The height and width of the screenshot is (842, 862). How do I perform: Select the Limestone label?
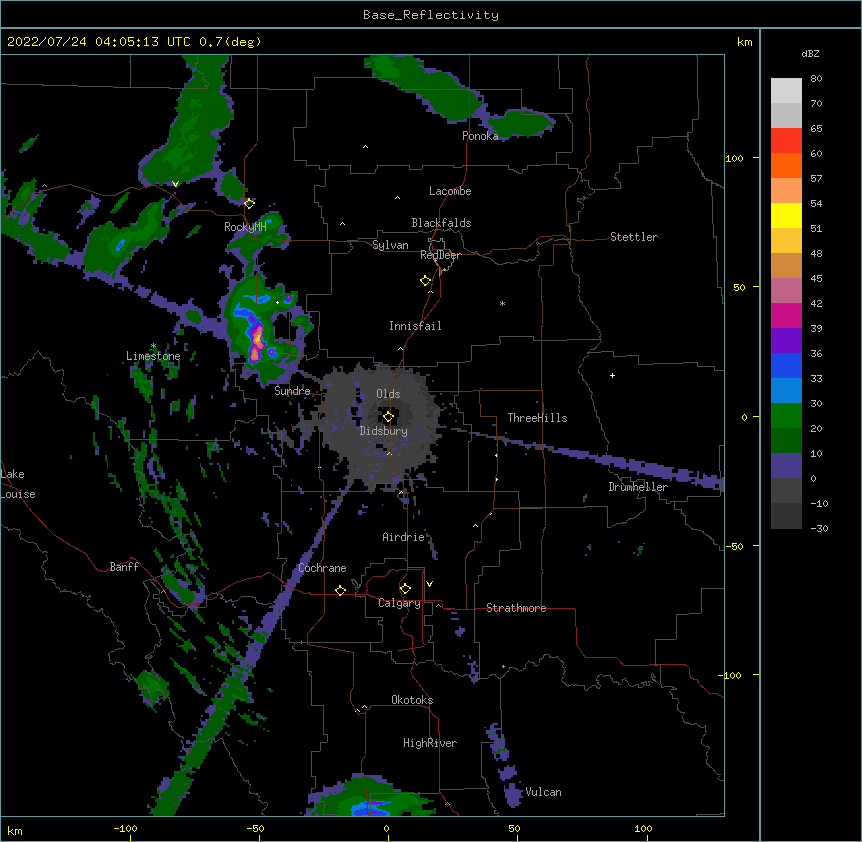pyautogui.click(x=153, y=356)
